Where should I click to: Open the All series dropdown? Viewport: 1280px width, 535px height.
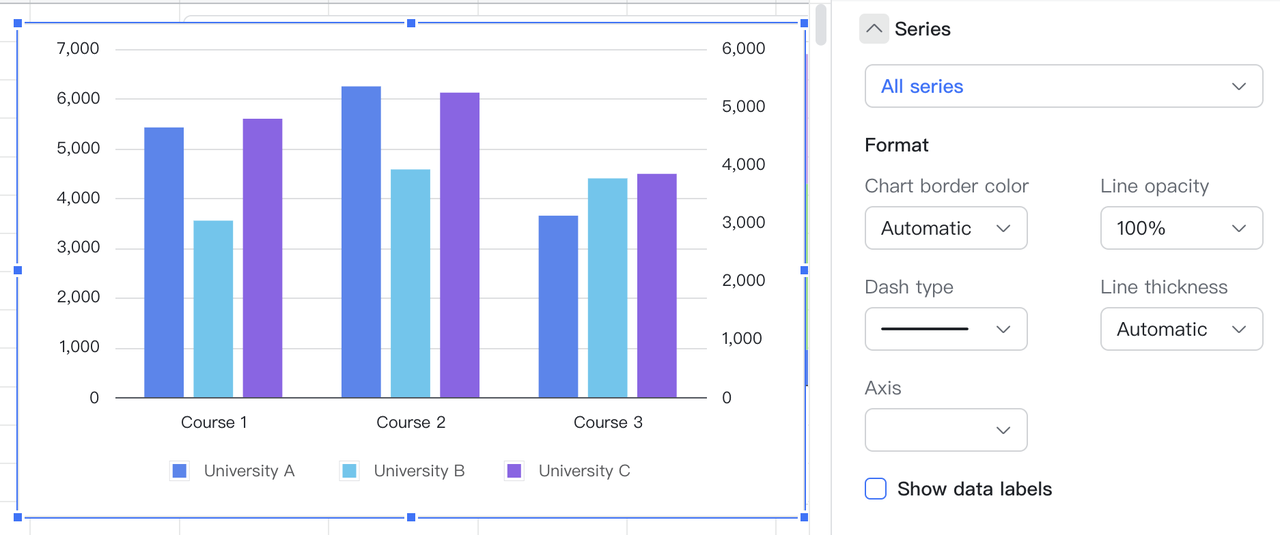[1063, 87]
